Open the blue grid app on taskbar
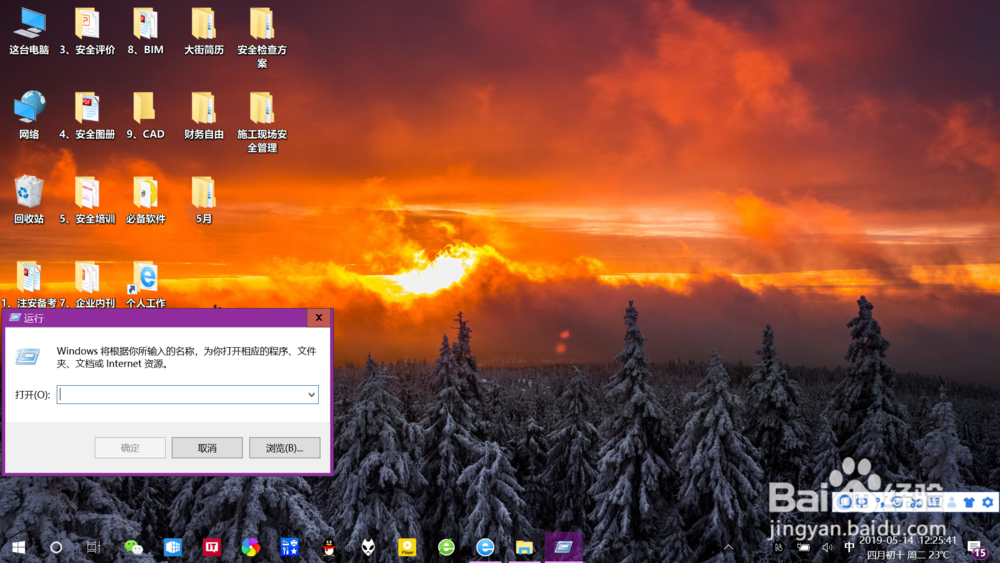 173,547
